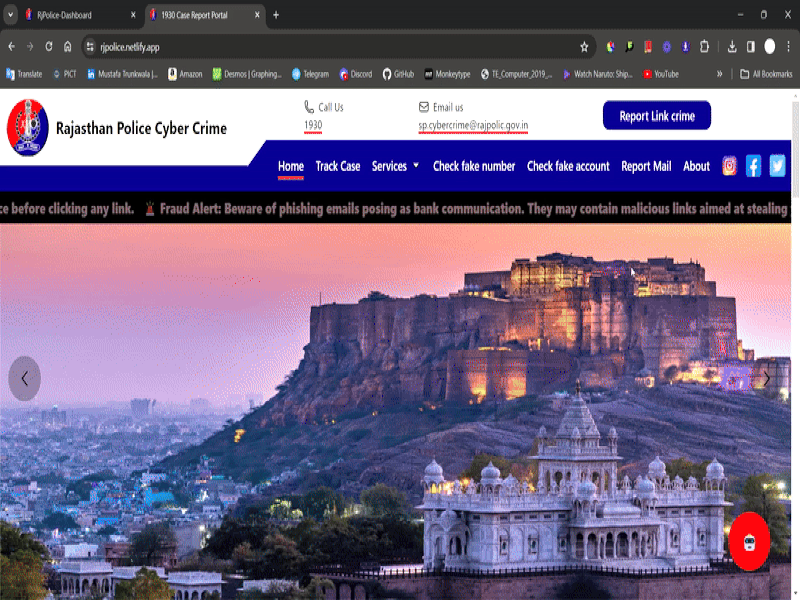Open the red chatbot assistant icon

(x=749, y=541)
